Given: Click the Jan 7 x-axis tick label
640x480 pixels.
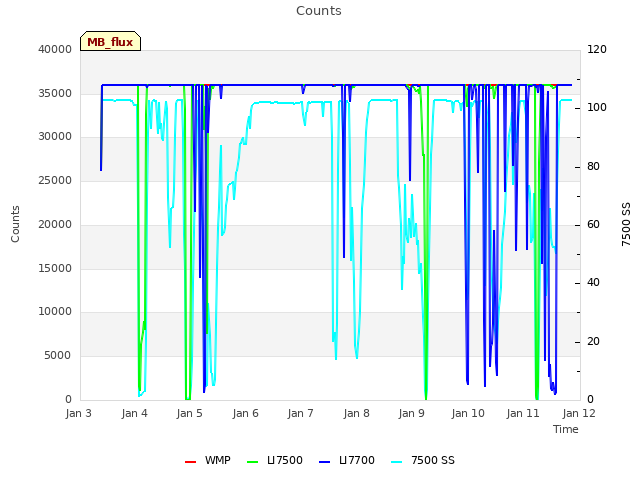Looking at the screenshot, I should point(300,413).
